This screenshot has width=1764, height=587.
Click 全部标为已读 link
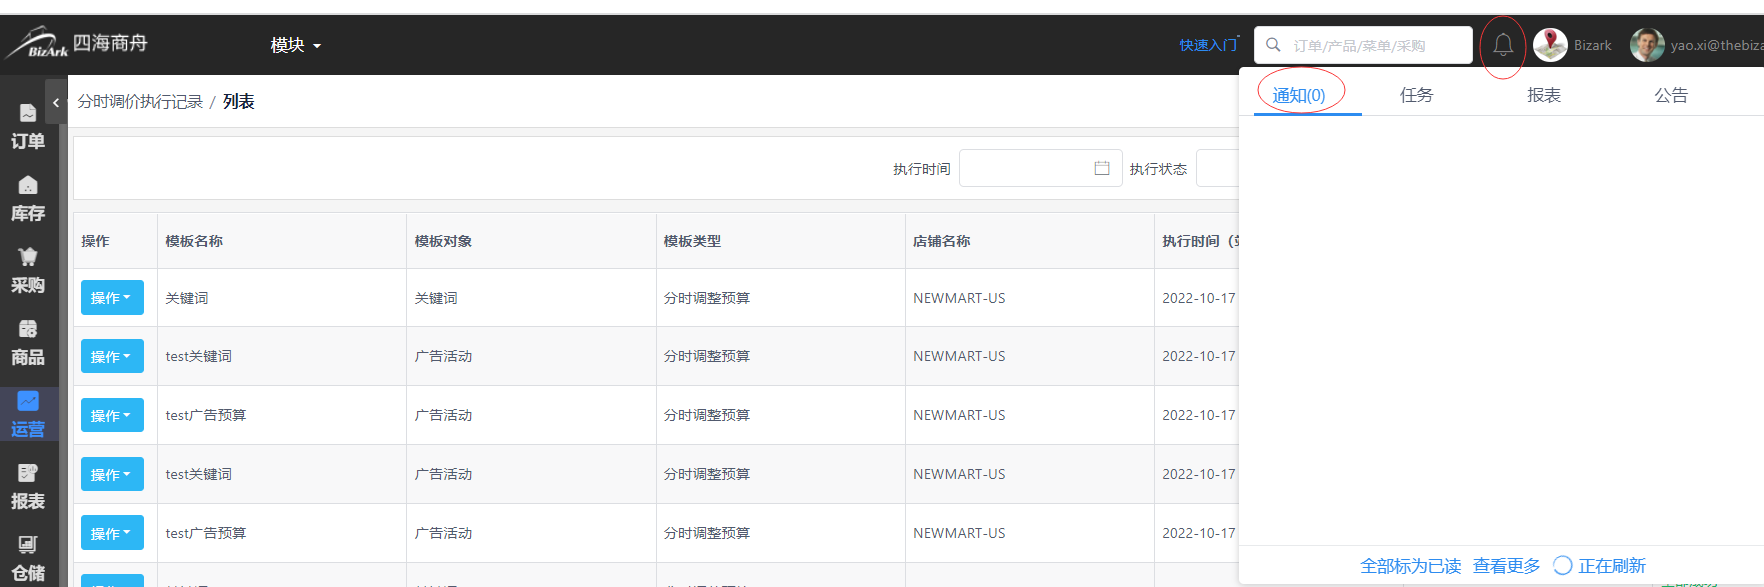coord(1411,566)
